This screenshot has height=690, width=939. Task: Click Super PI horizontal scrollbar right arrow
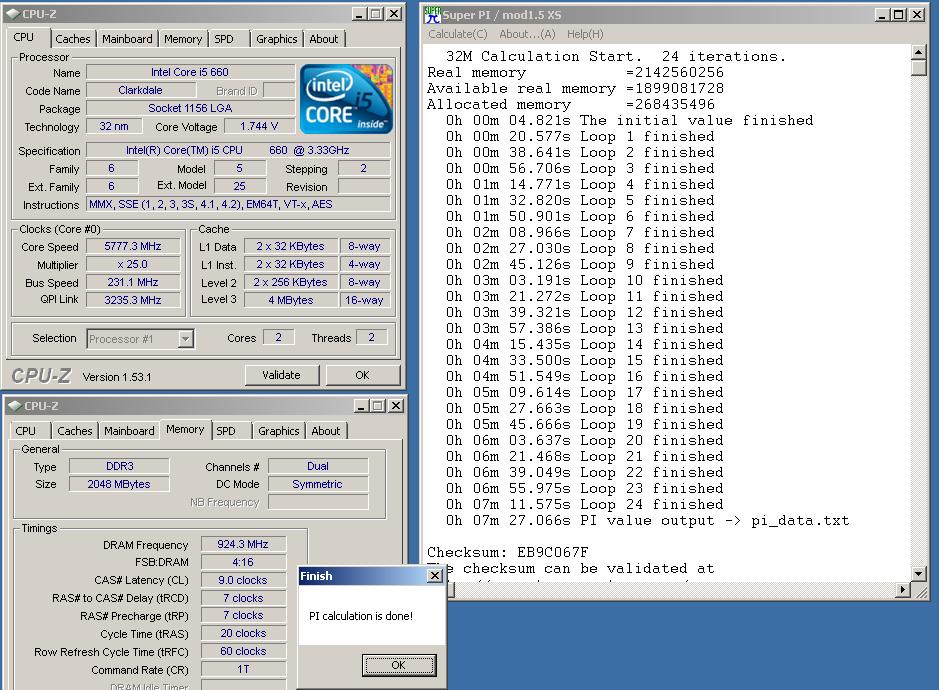coord(904,590)
